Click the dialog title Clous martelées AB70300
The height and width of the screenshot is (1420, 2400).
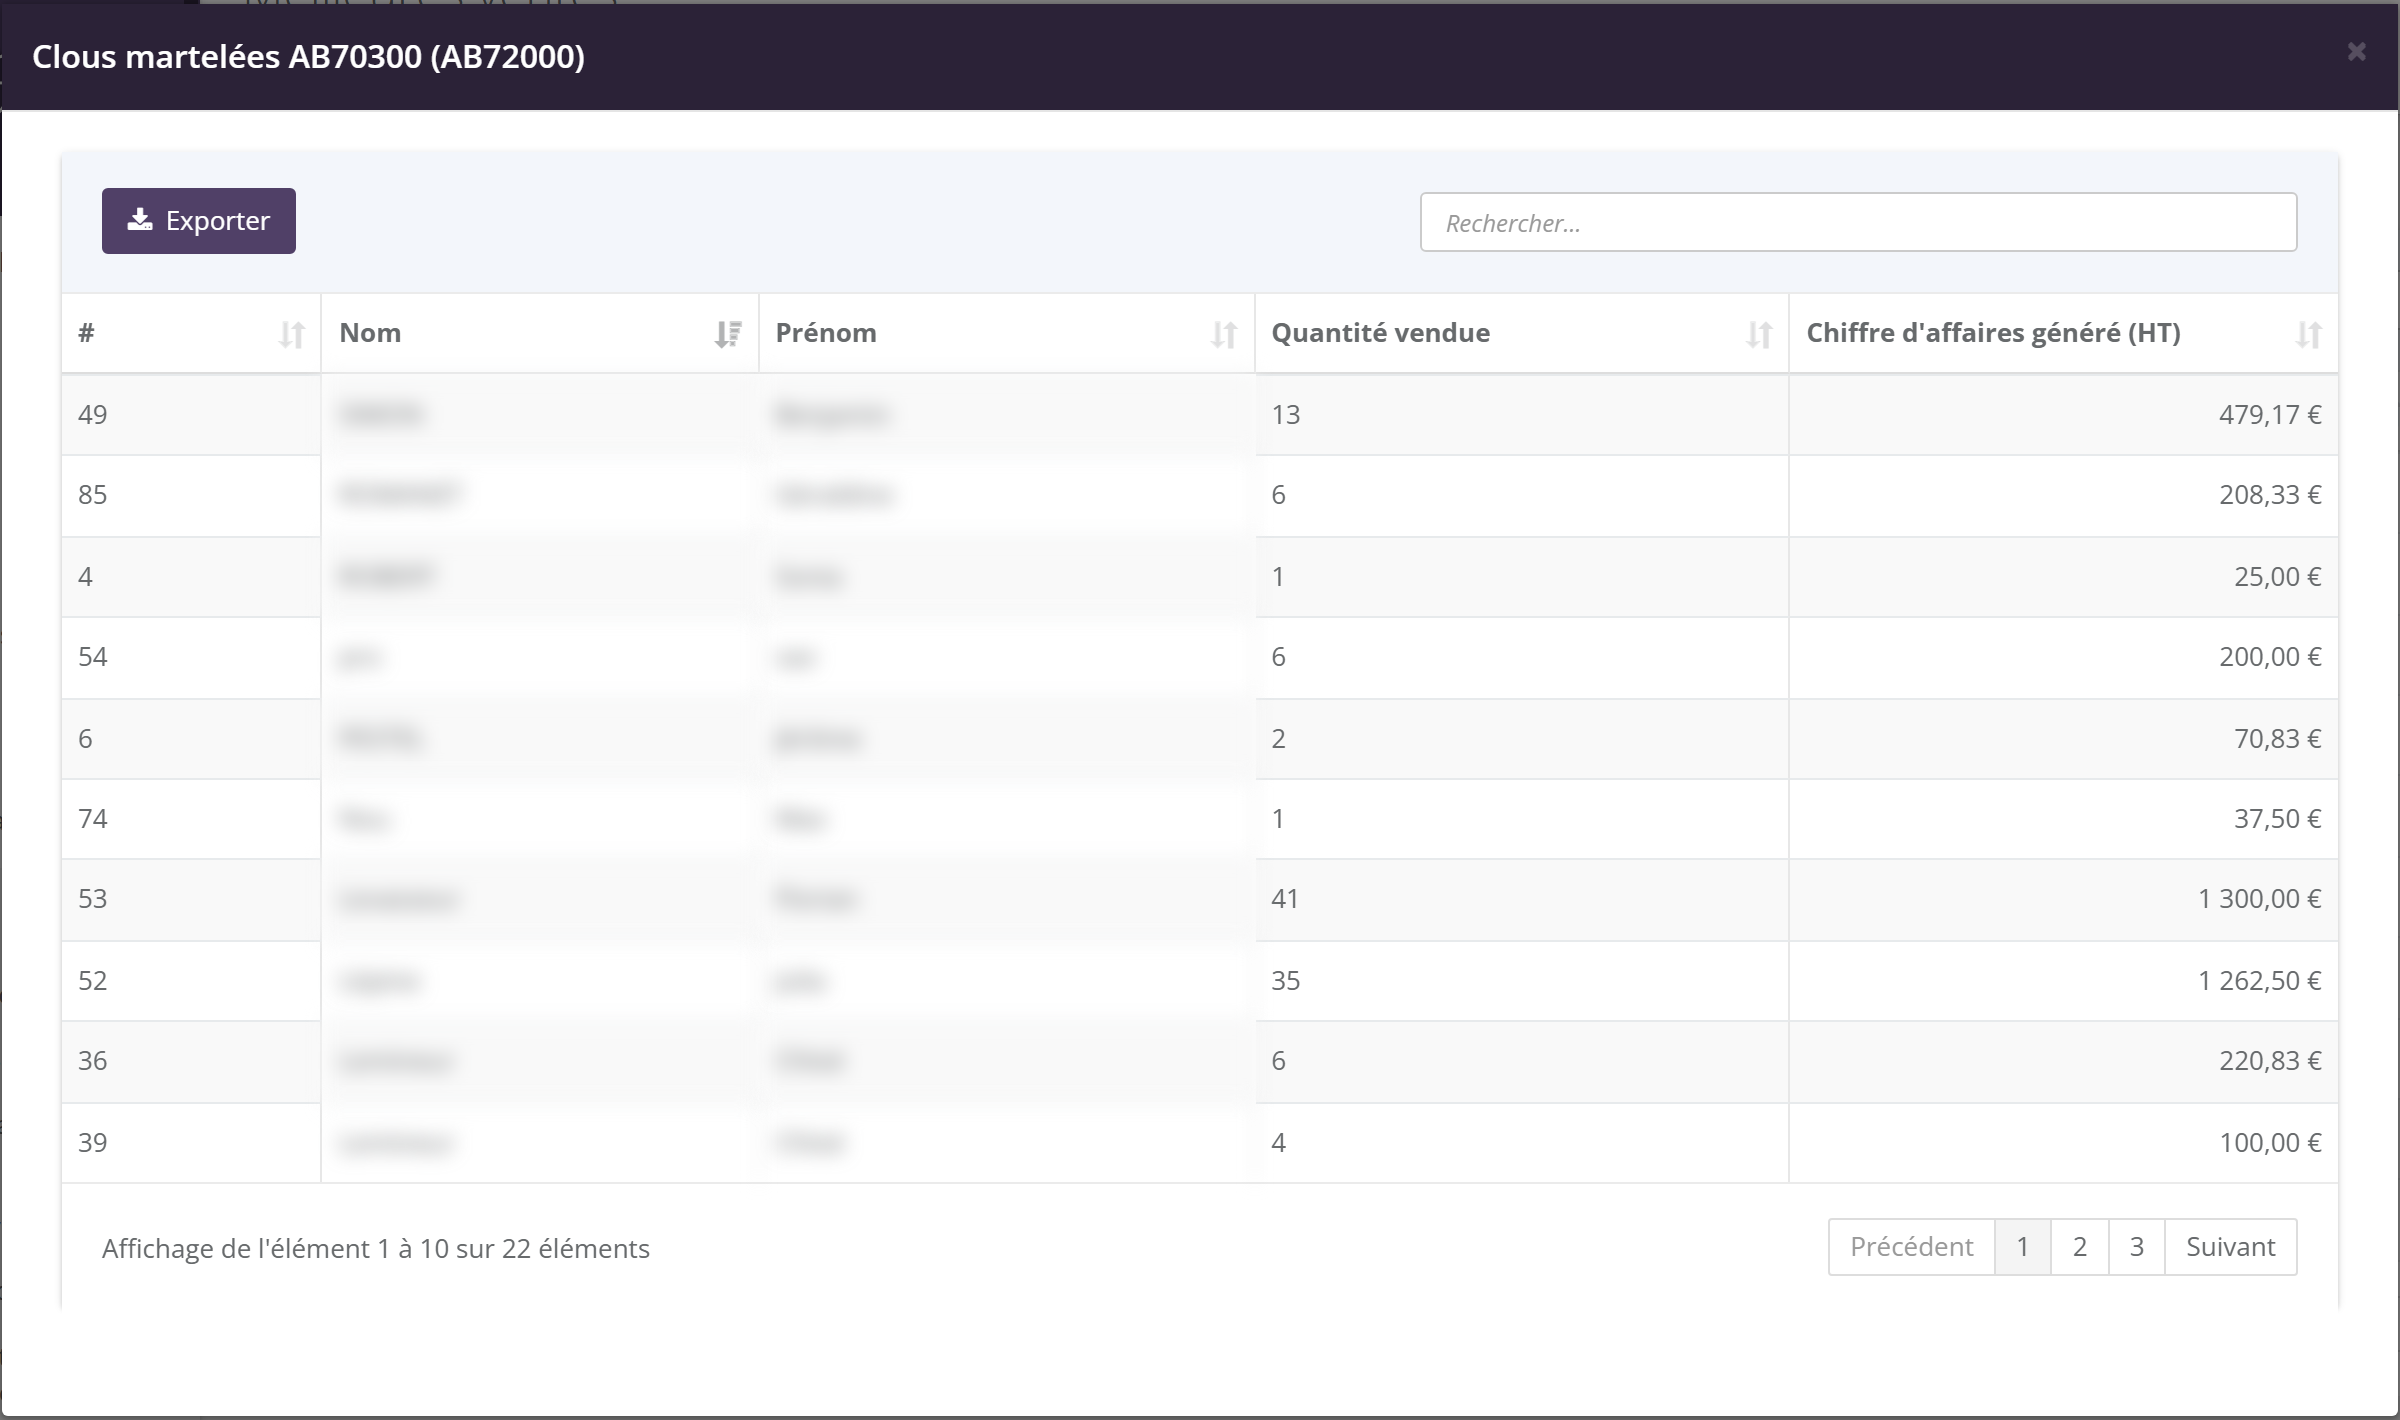[x=308, y=57]
